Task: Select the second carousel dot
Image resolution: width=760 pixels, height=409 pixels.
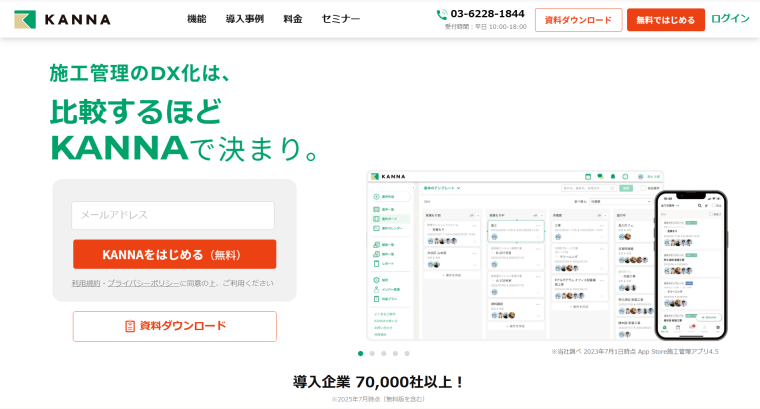Action: tap(372, 353)
